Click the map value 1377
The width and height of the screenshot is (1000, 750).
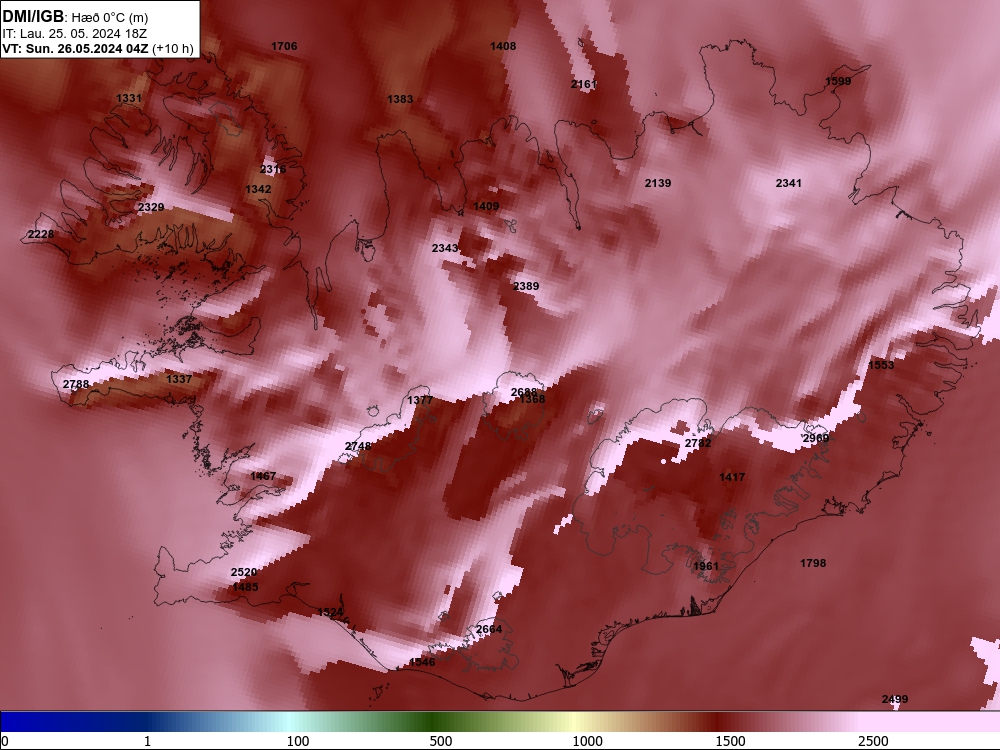420,400
